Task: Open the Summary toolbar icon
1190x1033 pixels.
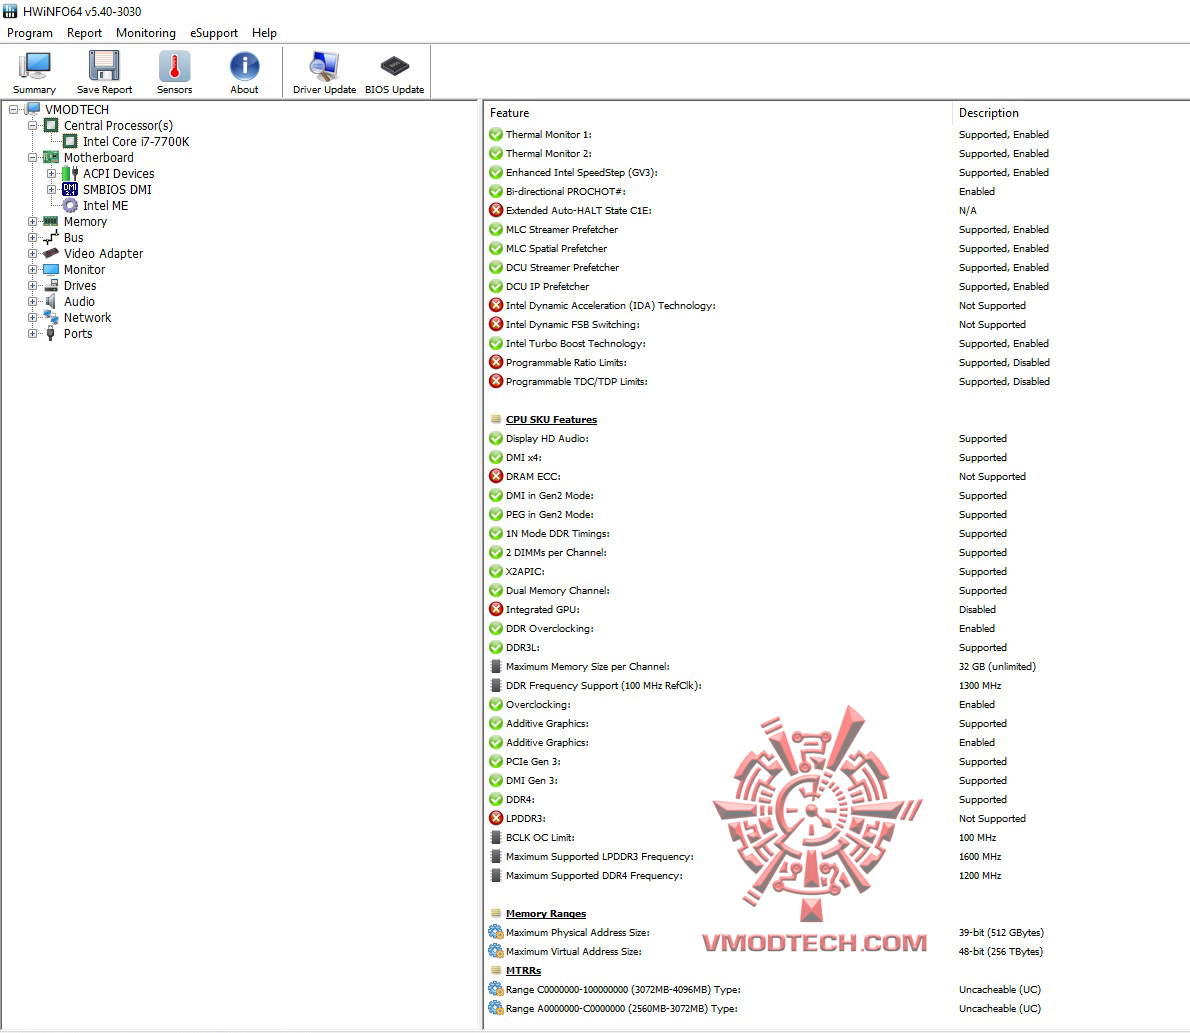Action: pyautogui.click(x=34, y=66)
